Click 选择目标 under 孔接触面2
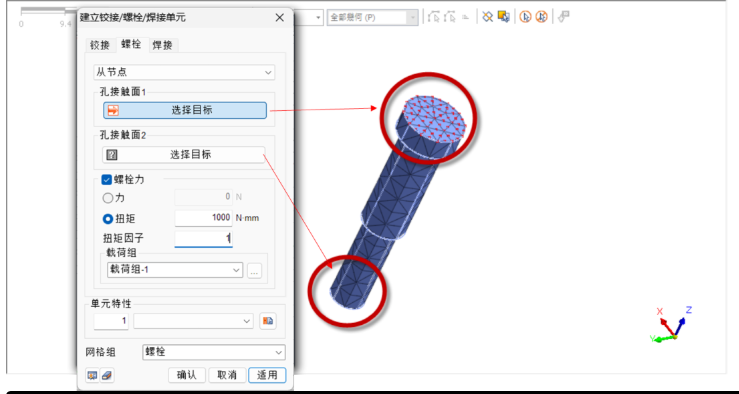 (x=184, y=155)
